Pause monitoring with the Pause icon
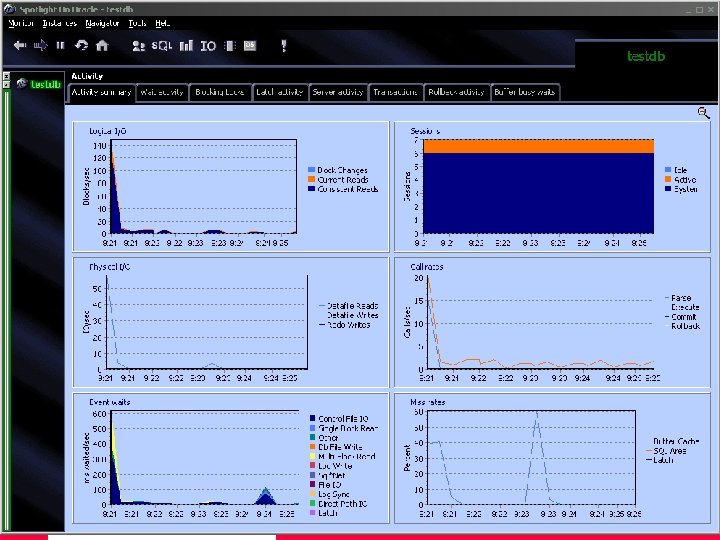This screenshot has height=540, width=720. [60, 45]
